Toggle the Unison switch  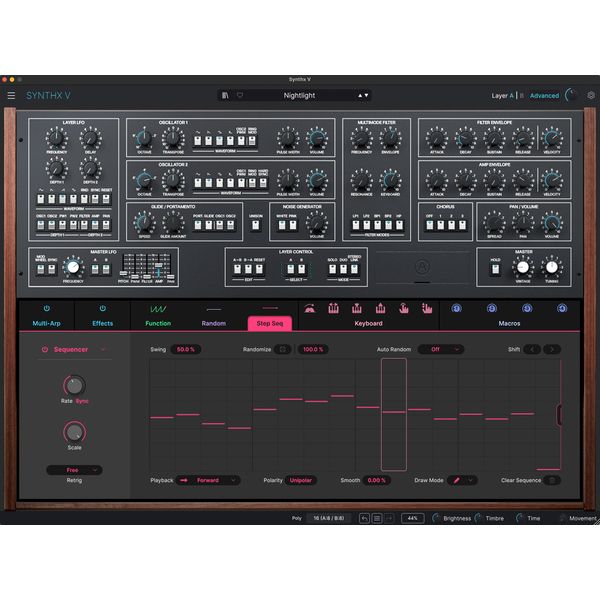[x=256, y=225]
